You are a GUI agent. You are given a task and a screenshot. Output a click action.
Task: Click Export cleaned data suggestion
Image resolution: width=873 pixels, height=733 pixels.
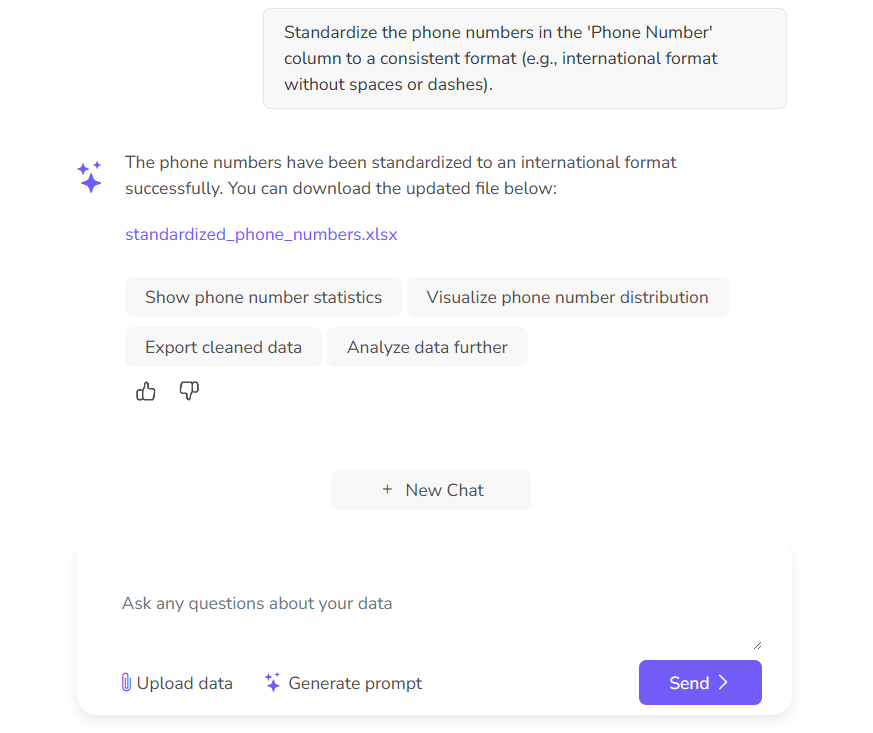(222, 347)
